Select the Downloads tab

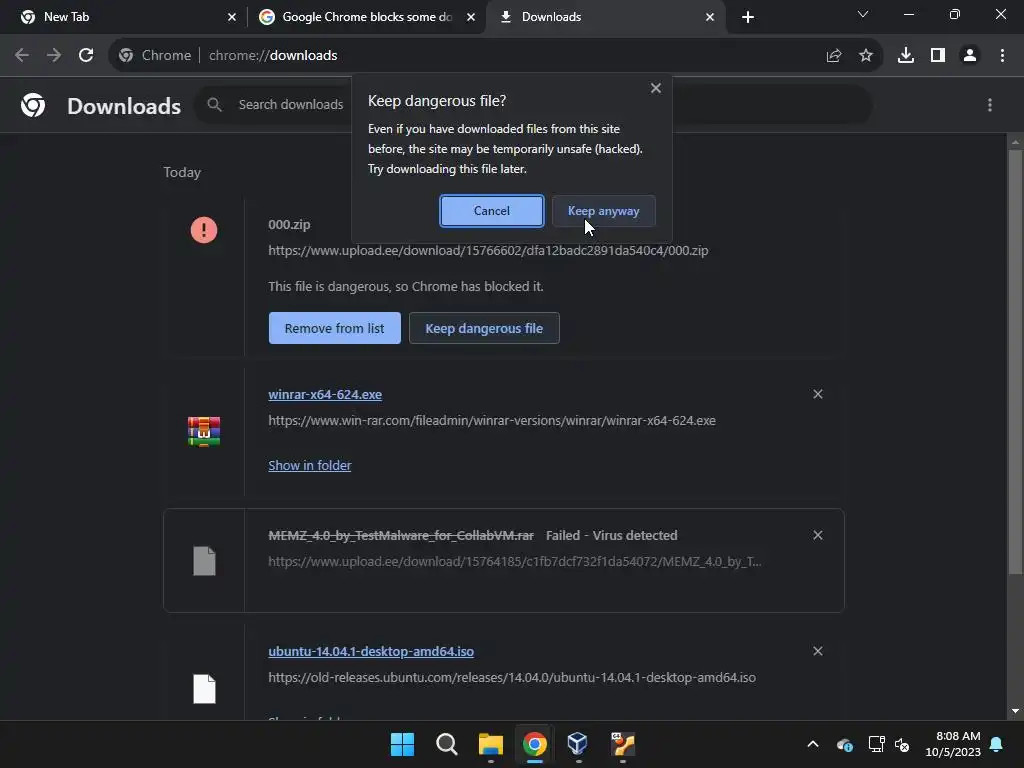605,17
